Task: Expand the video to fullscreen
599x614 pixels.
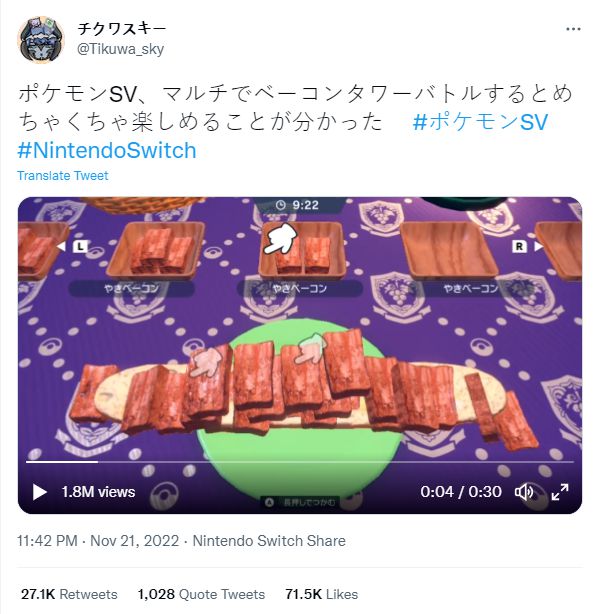Action: [560, 492]
